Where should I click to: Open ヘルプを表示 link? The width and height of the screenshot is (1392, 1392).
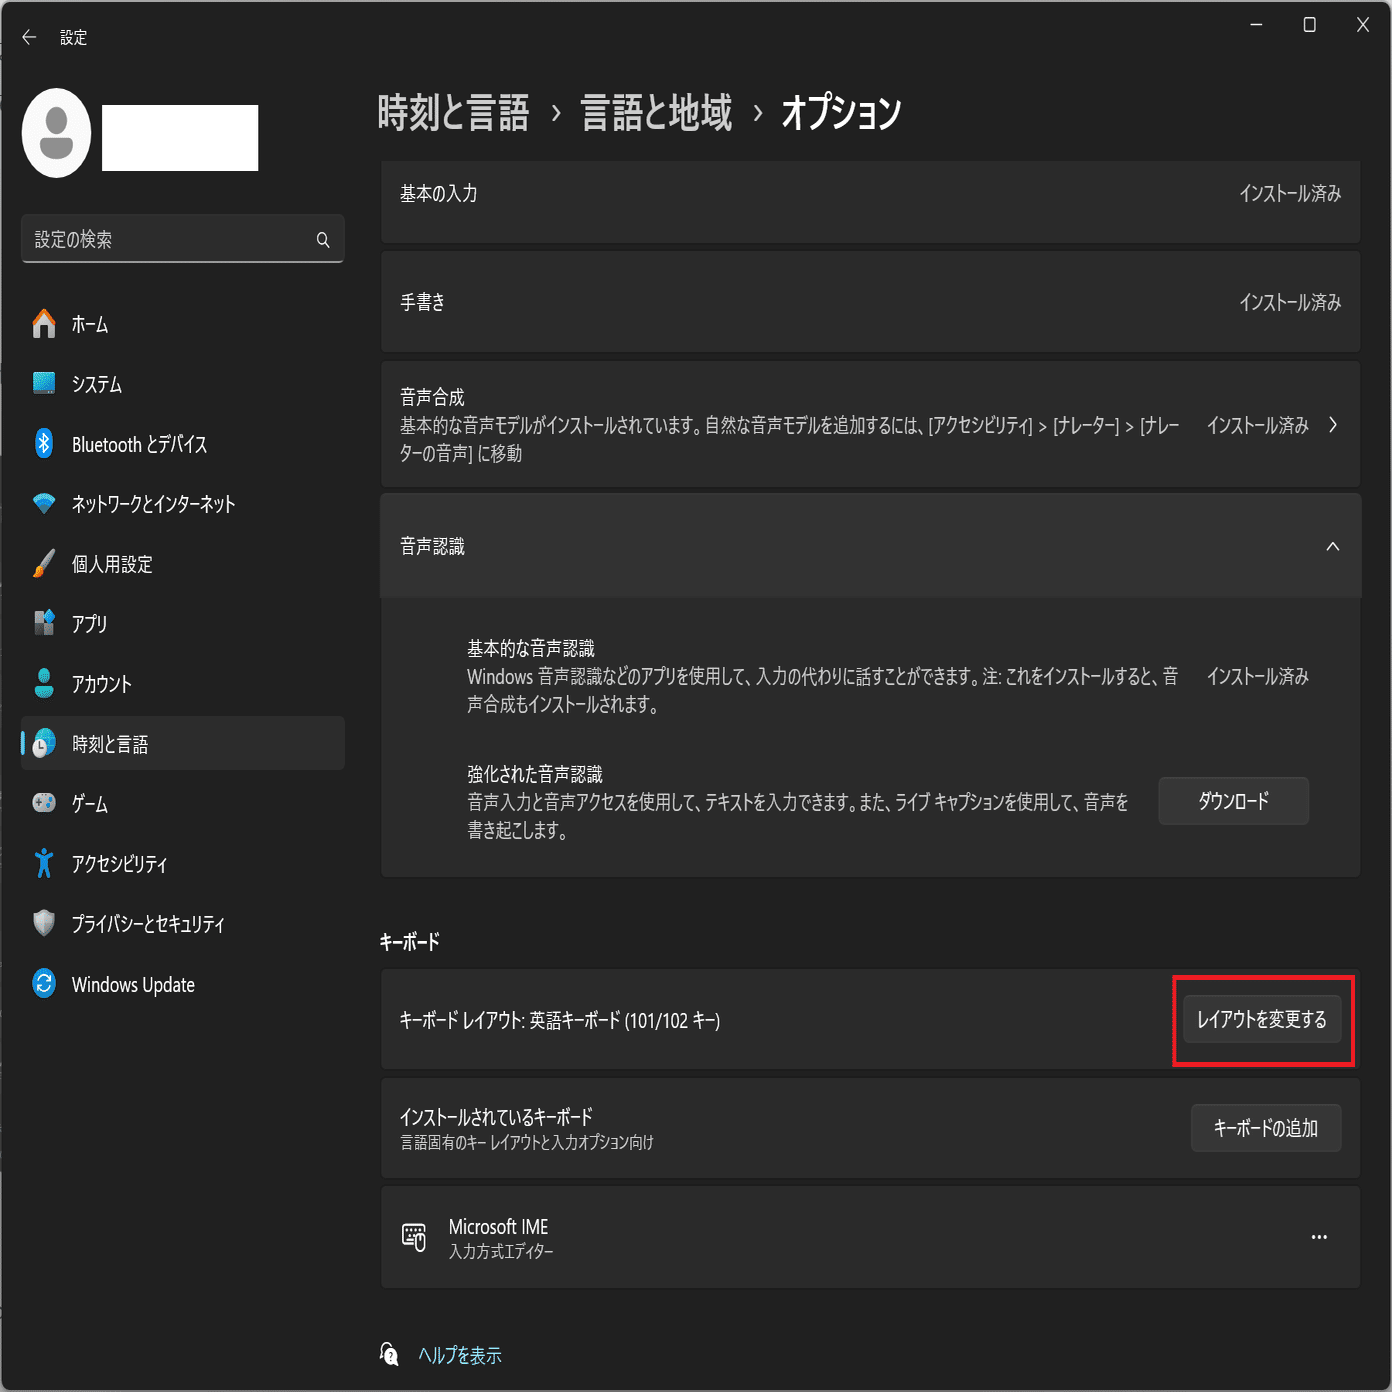(x=460, y=1355)
